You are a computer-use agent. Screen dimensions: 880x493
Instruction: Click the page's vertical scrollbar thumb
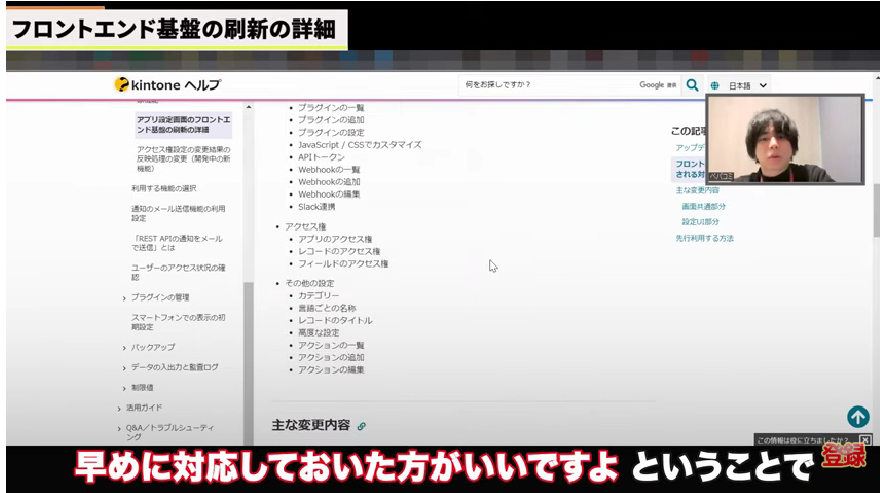pos(877,211)
